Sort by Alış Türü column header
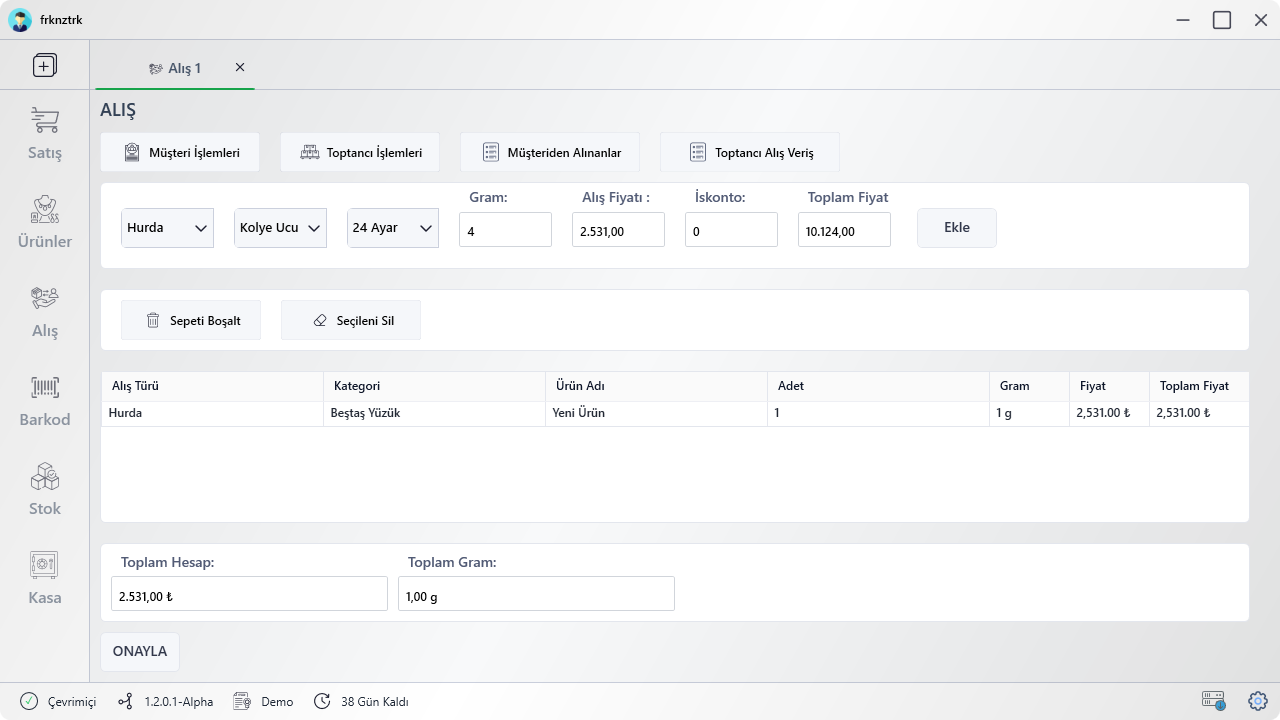Screen dimensions: 1280x720 212,386
